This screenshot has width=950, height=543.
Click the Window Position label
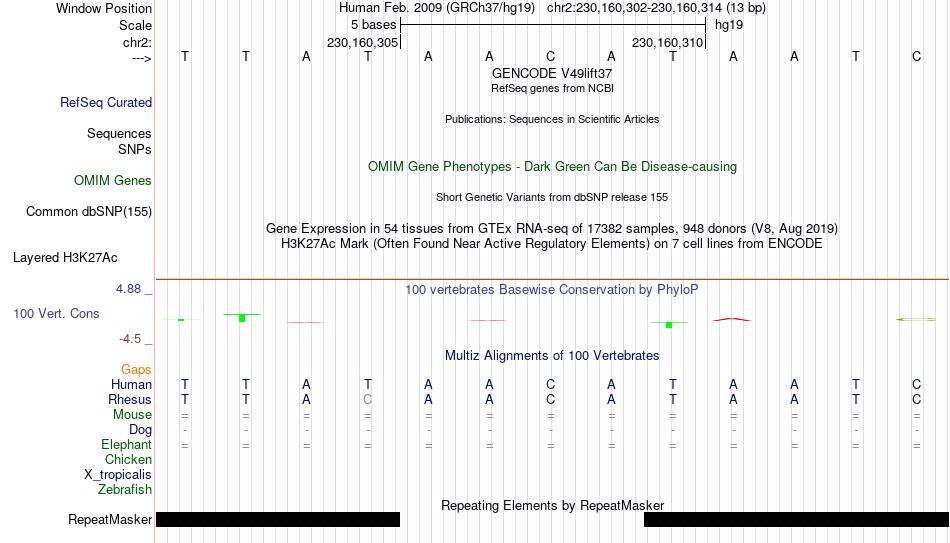click(x=104, y=8)
